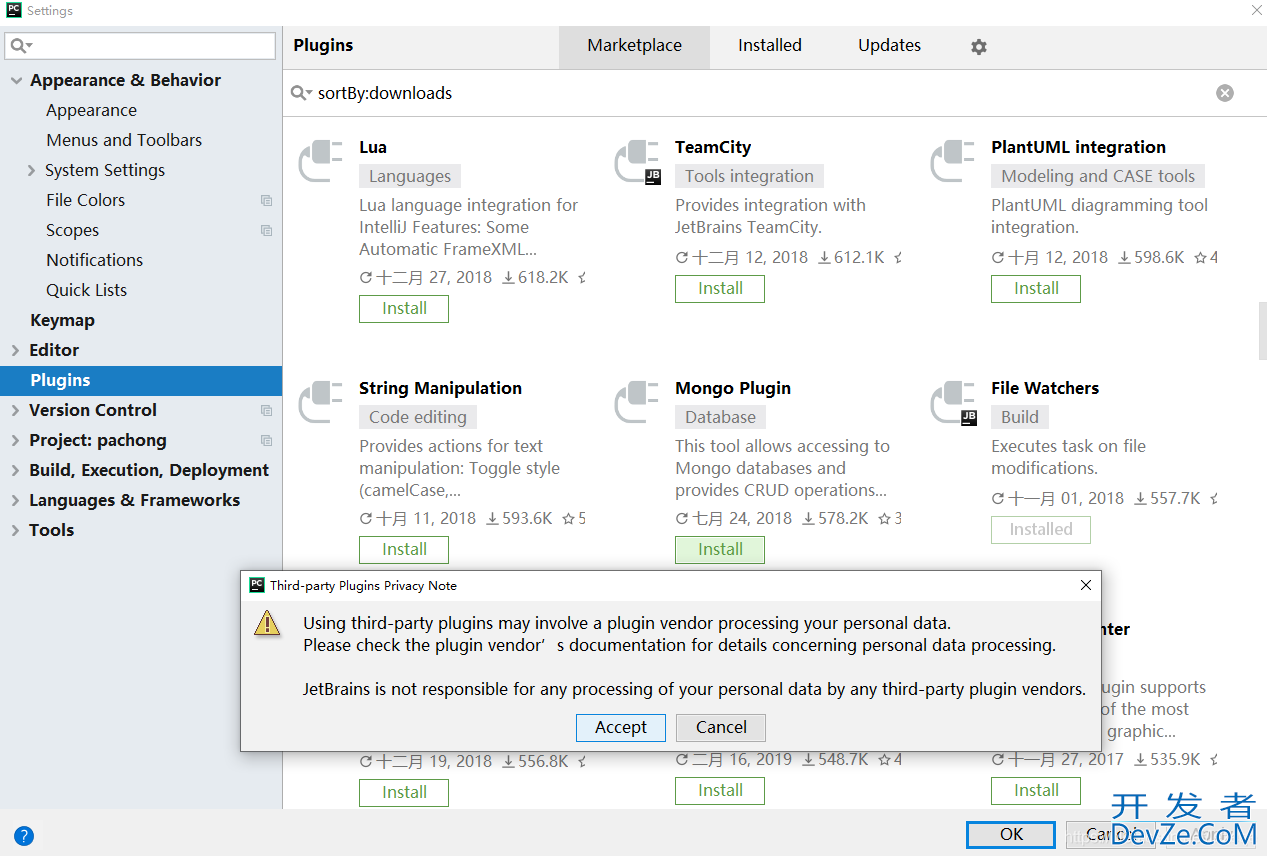
Task: Expand the System Settings node
Action: [x=32, y=170]
